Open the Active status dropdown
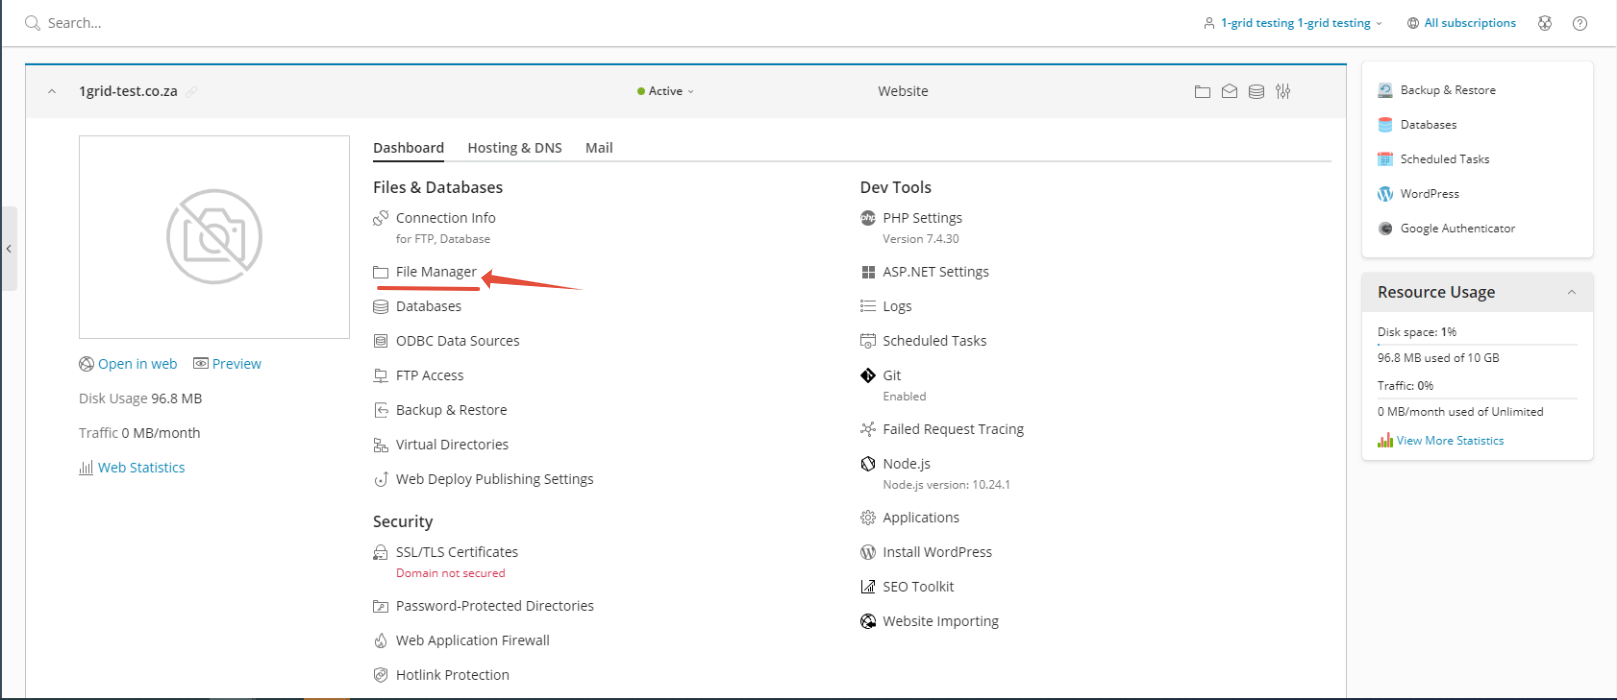This screenshot has width=1617, height=700. coord(666,91)
